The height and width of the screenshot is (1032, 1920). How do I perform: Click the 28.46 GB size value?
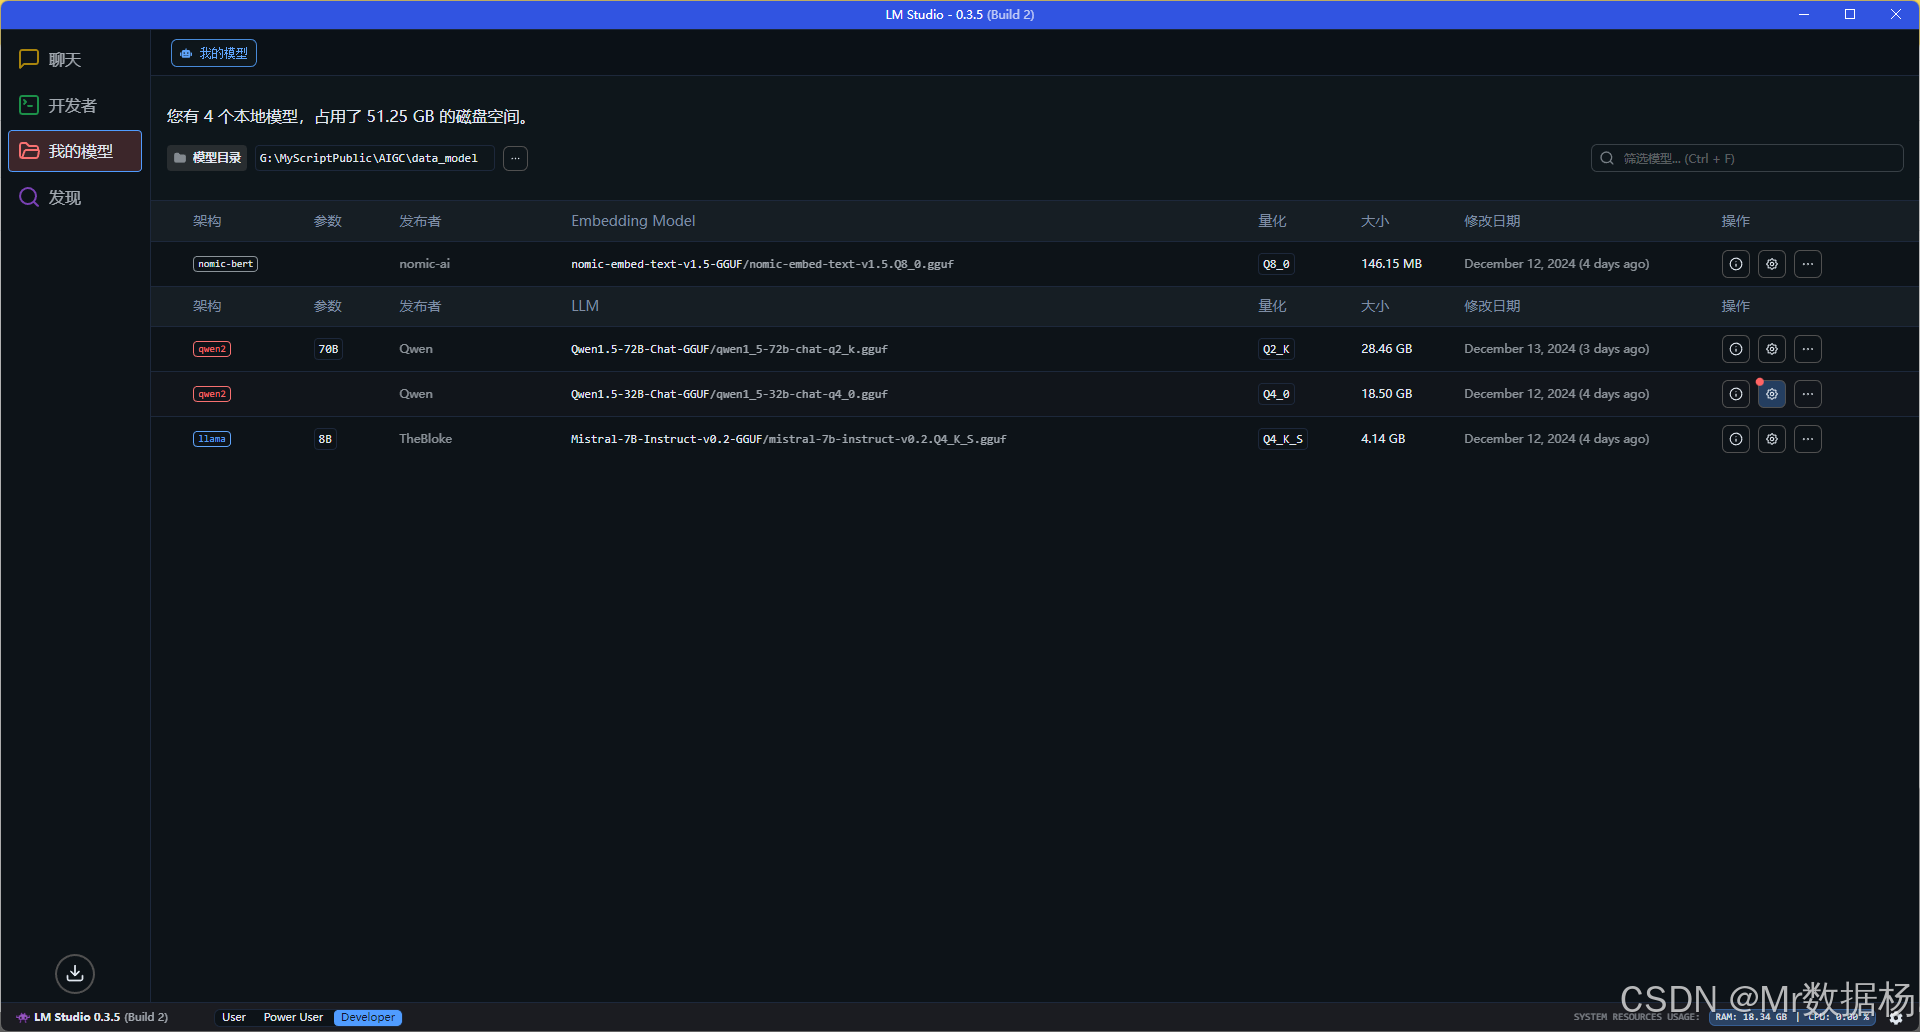coord(1386,349)
